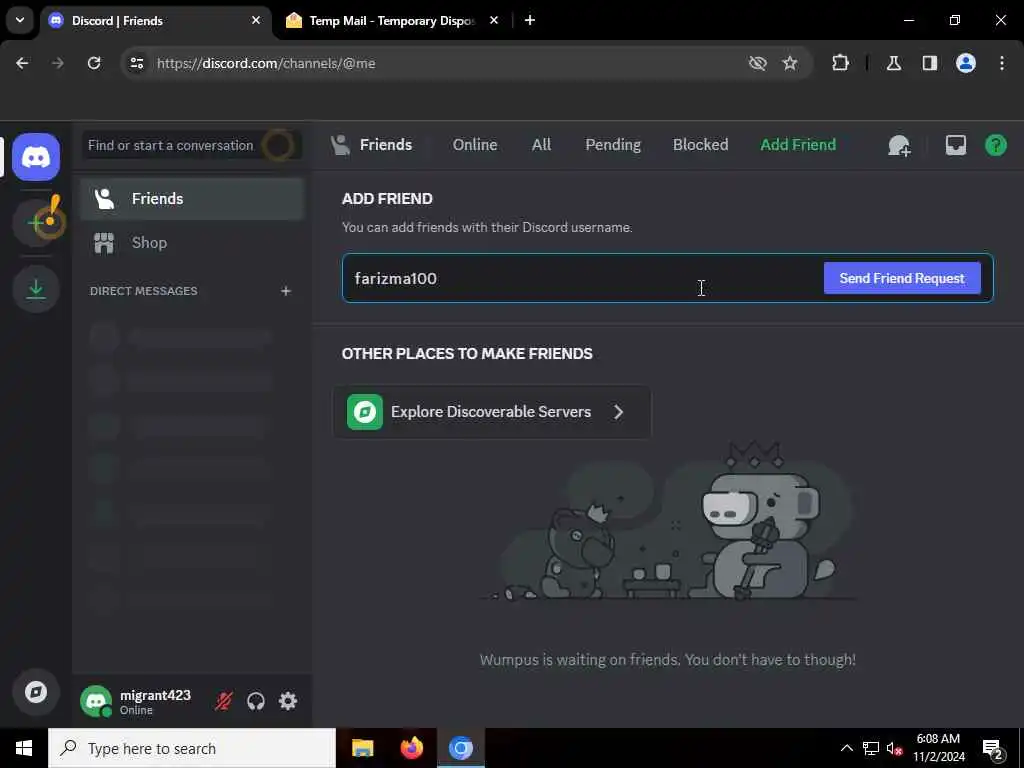The width and height of the screenshot is (1024, 768).
Task: Reload the current page
Action: (94, 63)
